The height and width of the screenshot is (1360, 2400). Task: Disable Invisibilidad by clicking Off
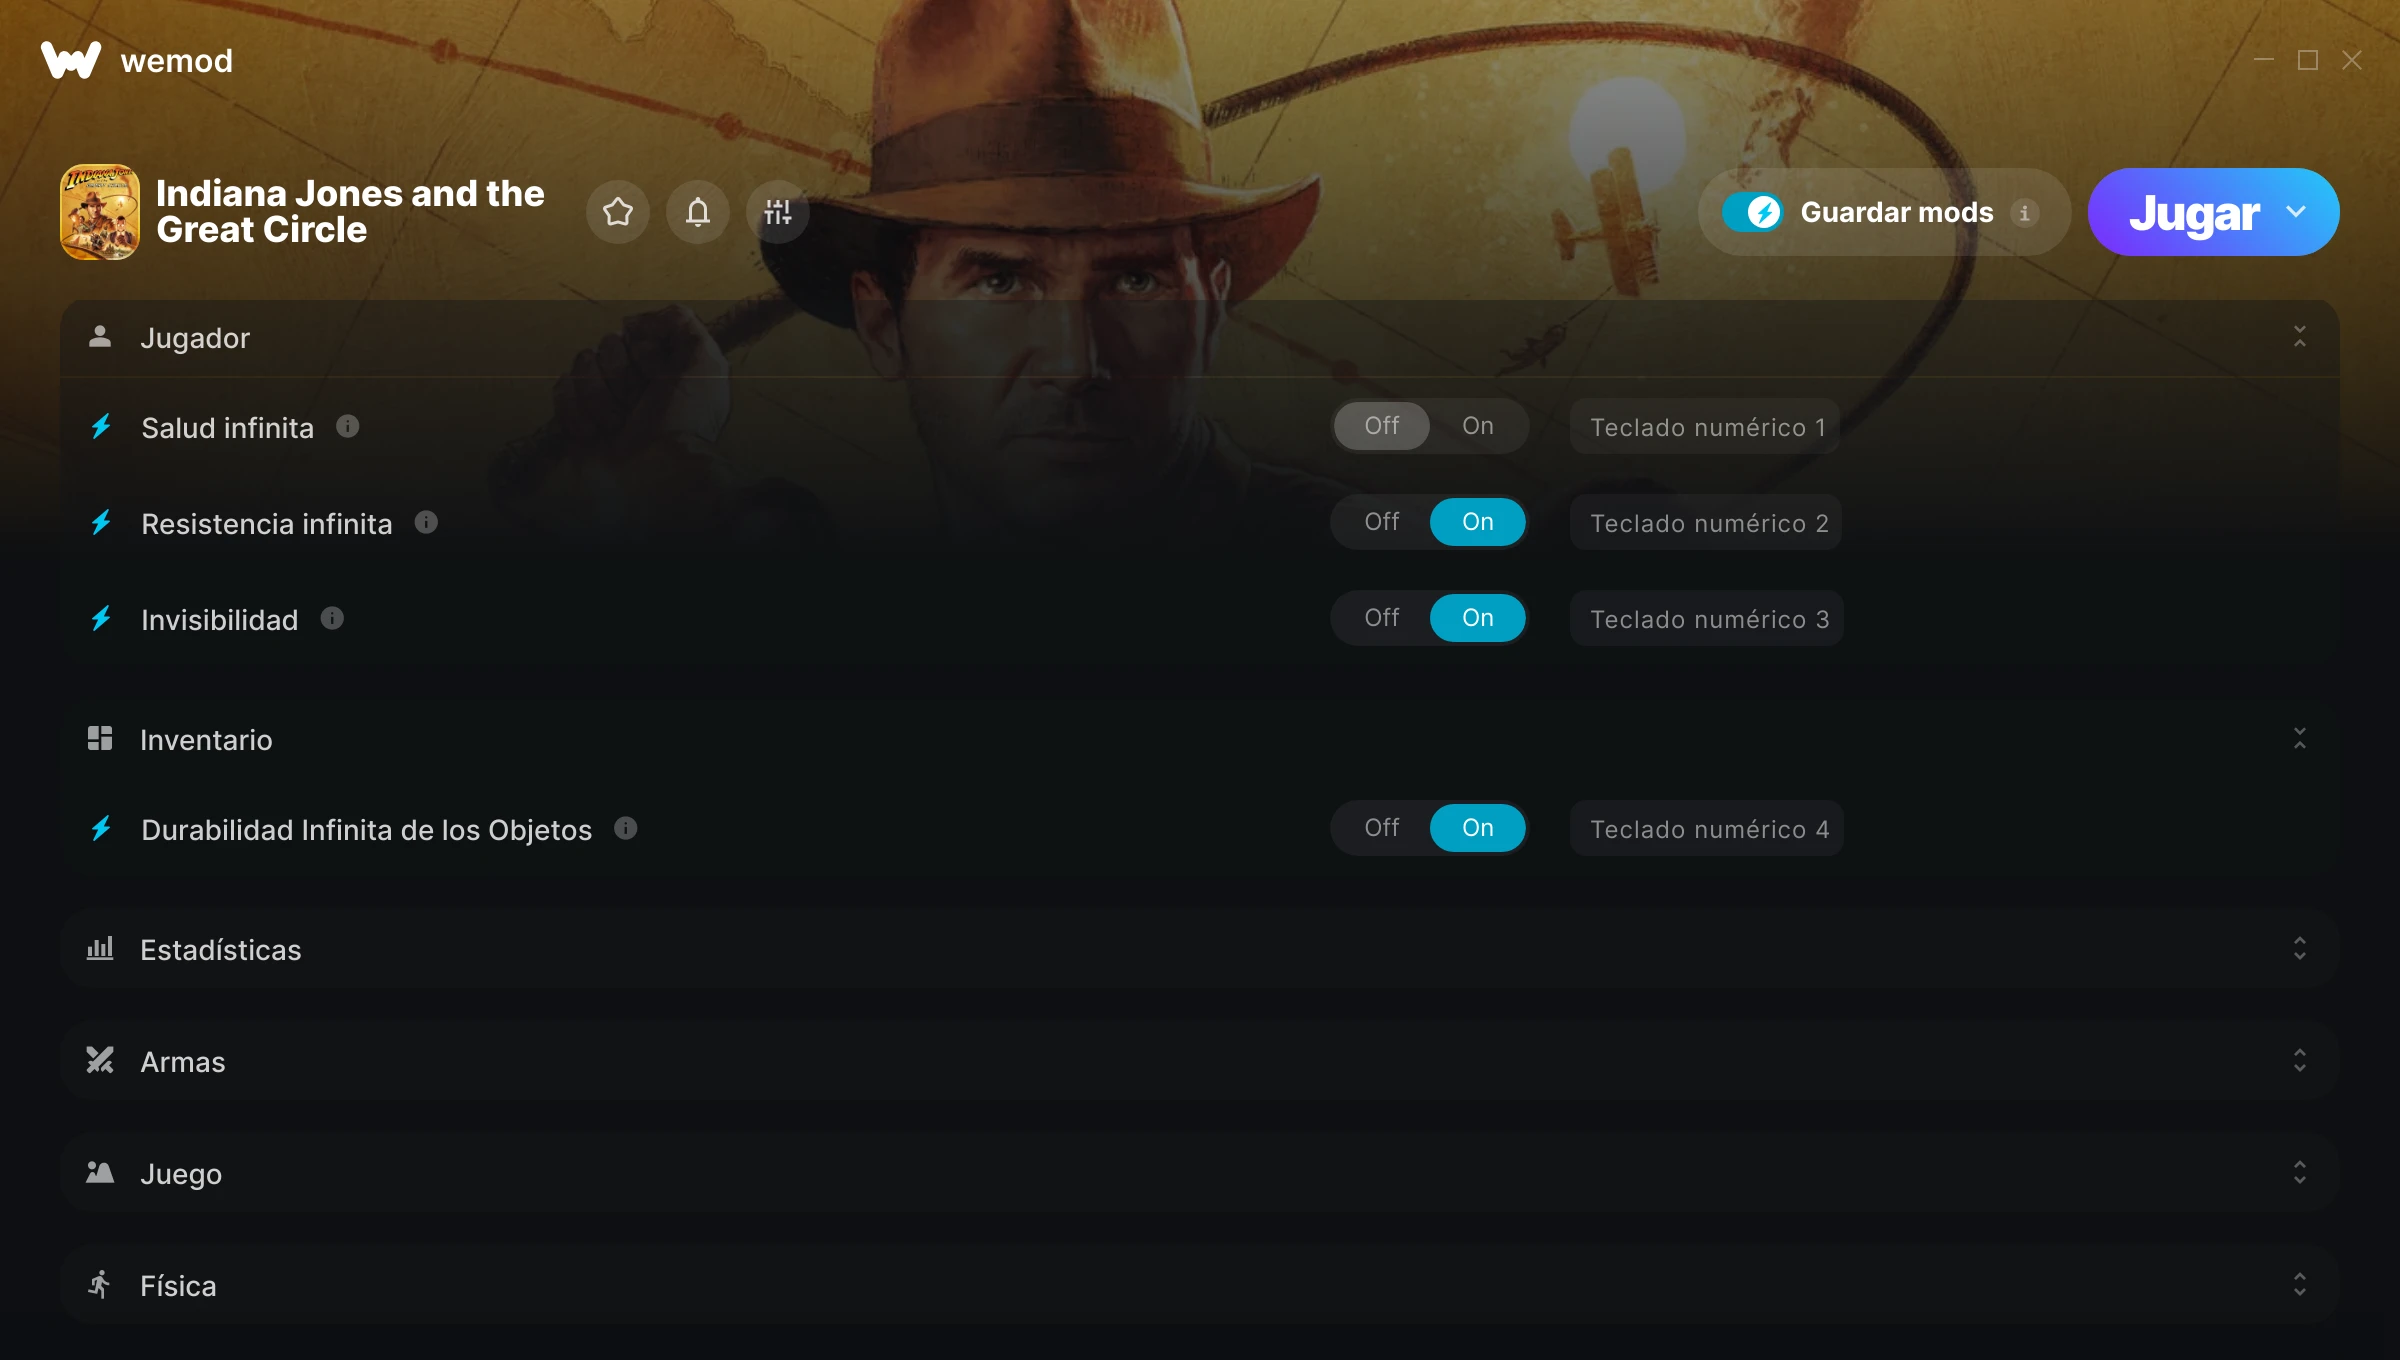click(1382, 618)
